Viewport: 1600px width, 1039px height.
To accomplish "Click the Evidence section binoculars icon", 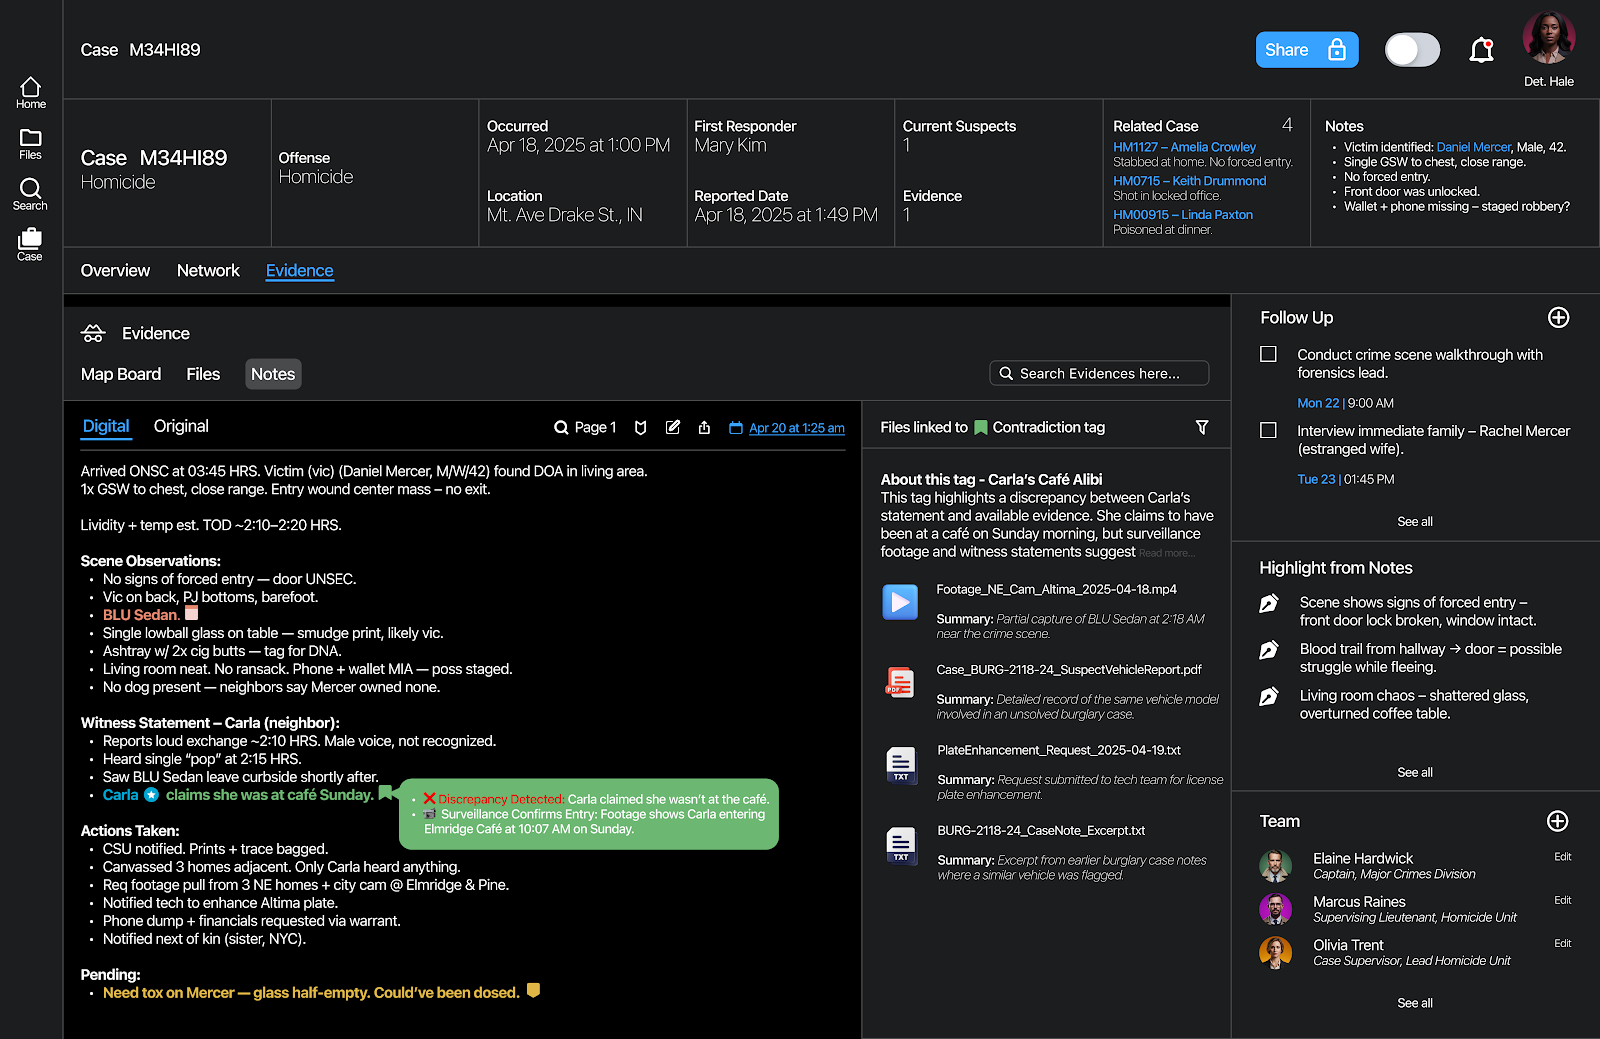I will pyautogui.click(x=93, y=334).
